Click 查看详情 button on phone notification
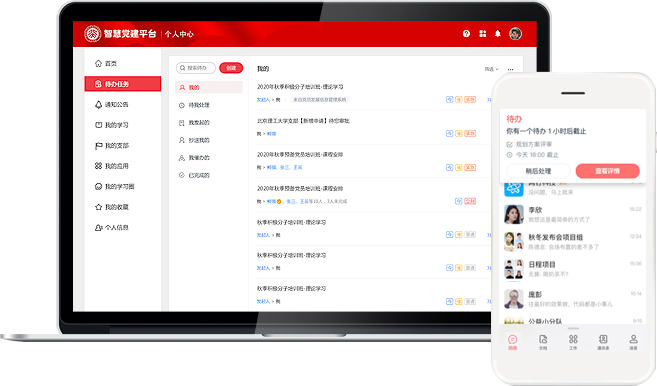Image resolution: width=657 pixels, height=386 pixels. coord(608,171)
